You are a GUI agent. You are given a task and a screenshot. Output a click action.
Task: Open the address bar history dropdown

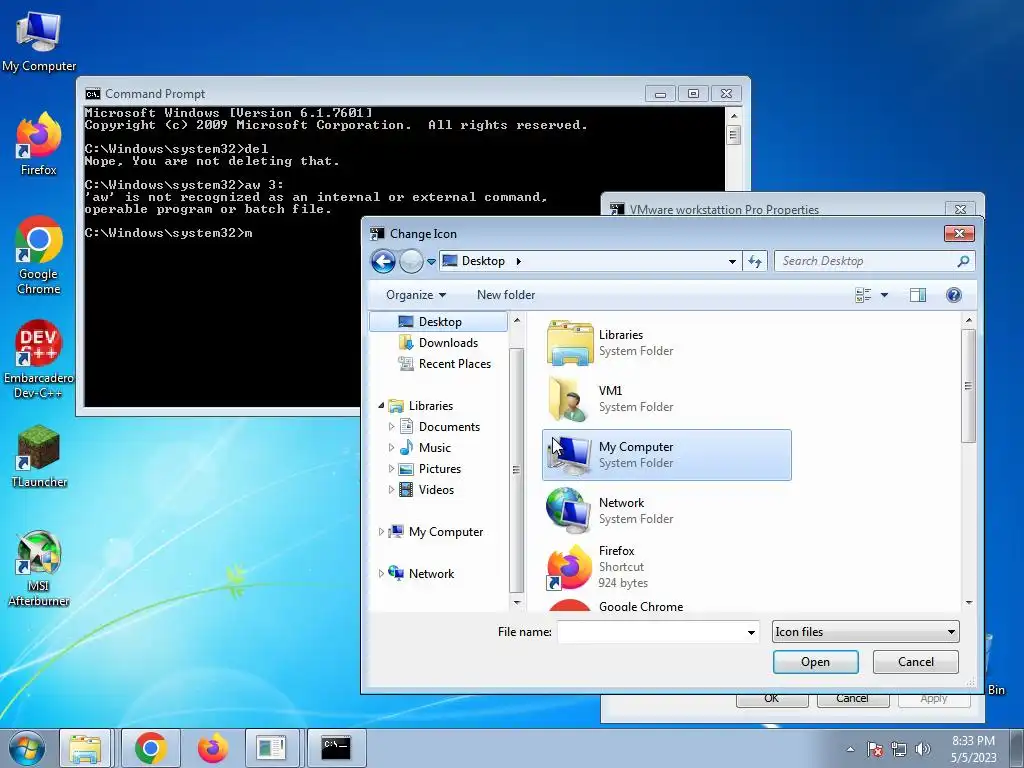click(732, 261)
